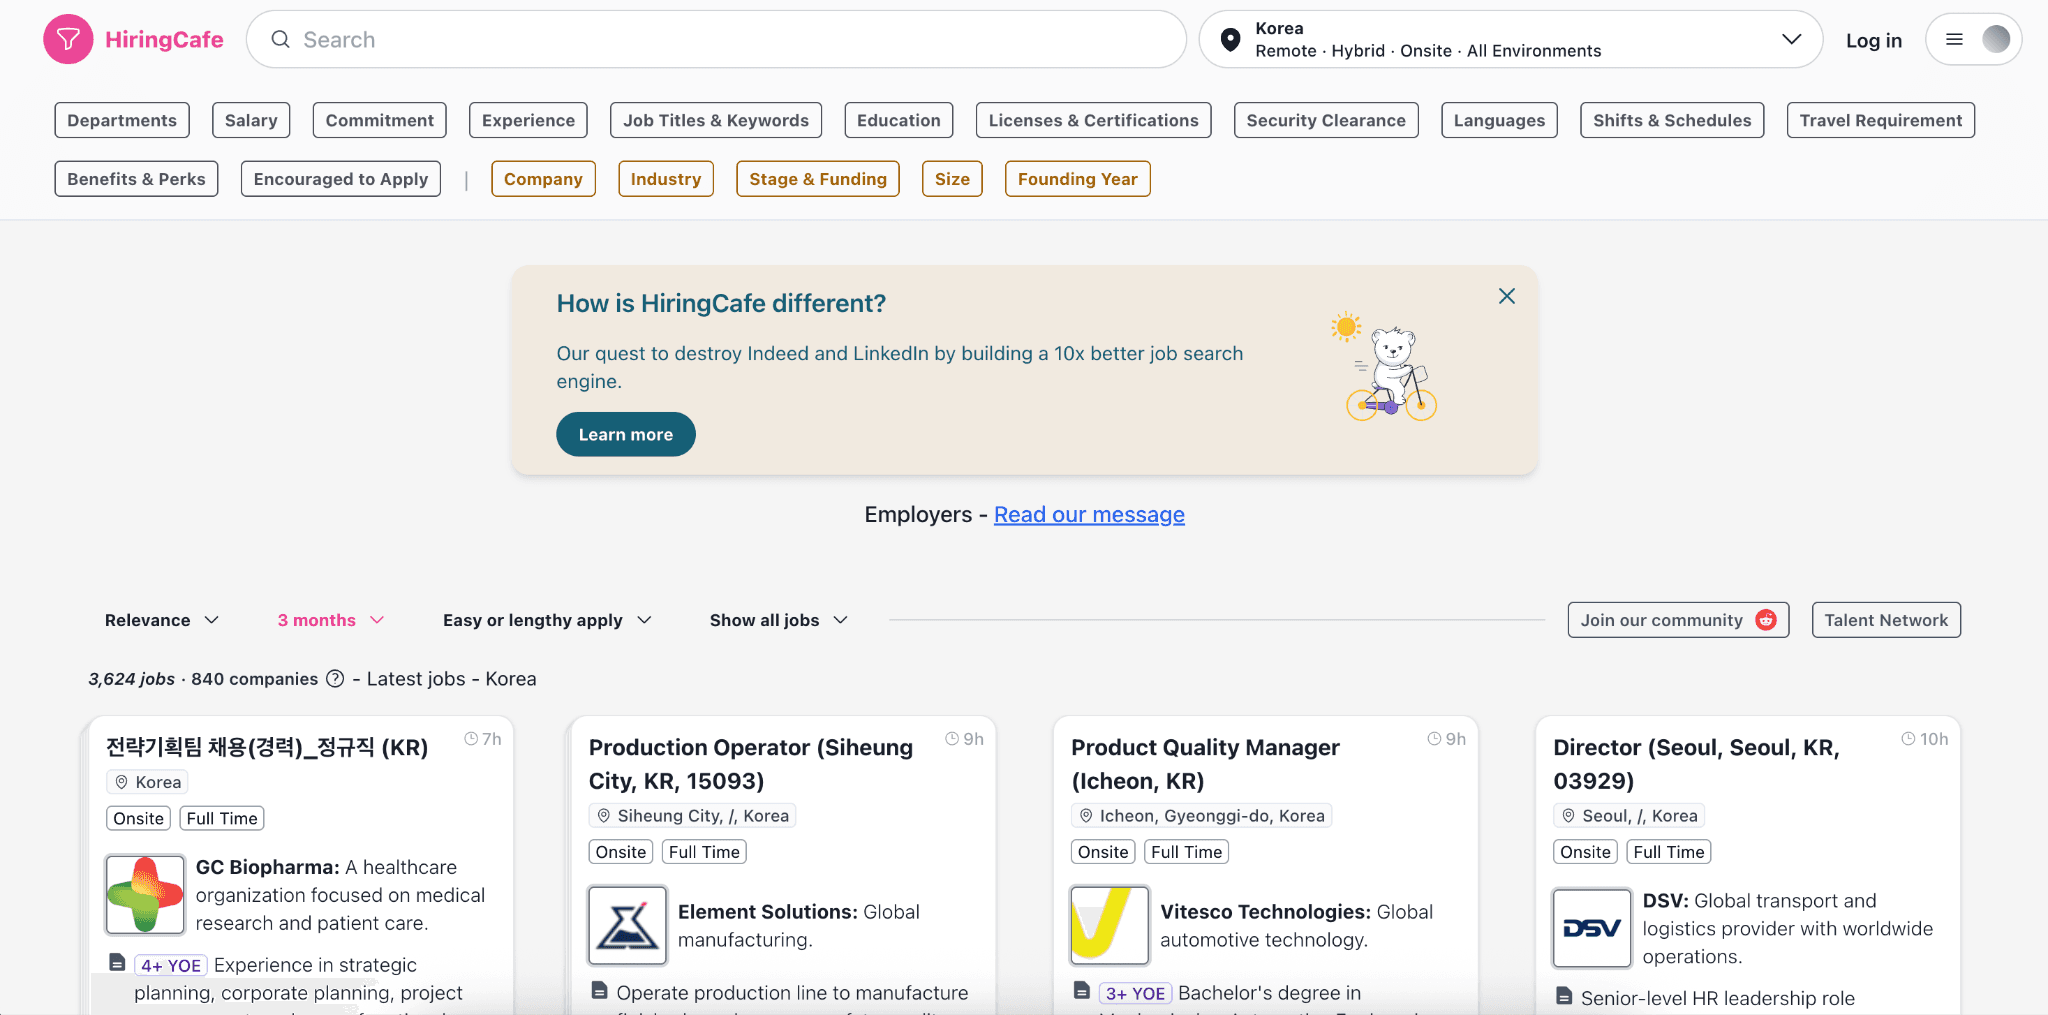The height and width of the screenshot is (1015, 2048).
Task: Open the Security Clearance filter
Action: click(x=1326, y=120)
